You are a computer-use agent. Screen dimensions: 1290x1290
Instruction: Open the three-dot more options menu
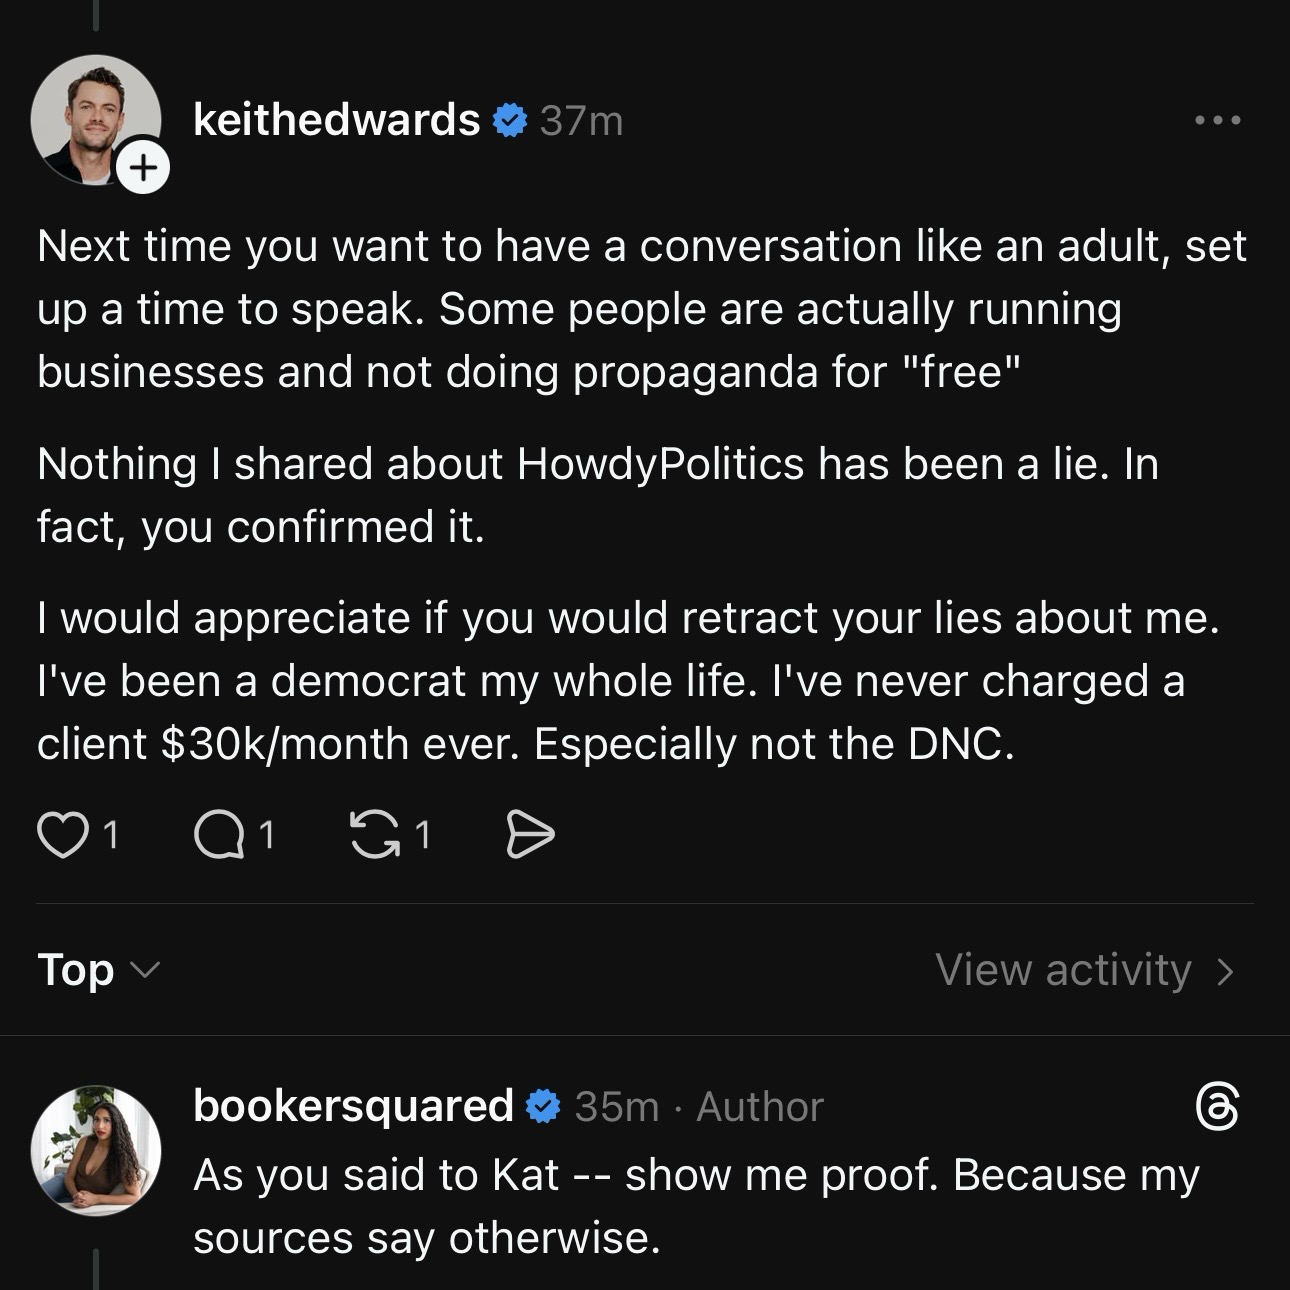coord(1218,120)
